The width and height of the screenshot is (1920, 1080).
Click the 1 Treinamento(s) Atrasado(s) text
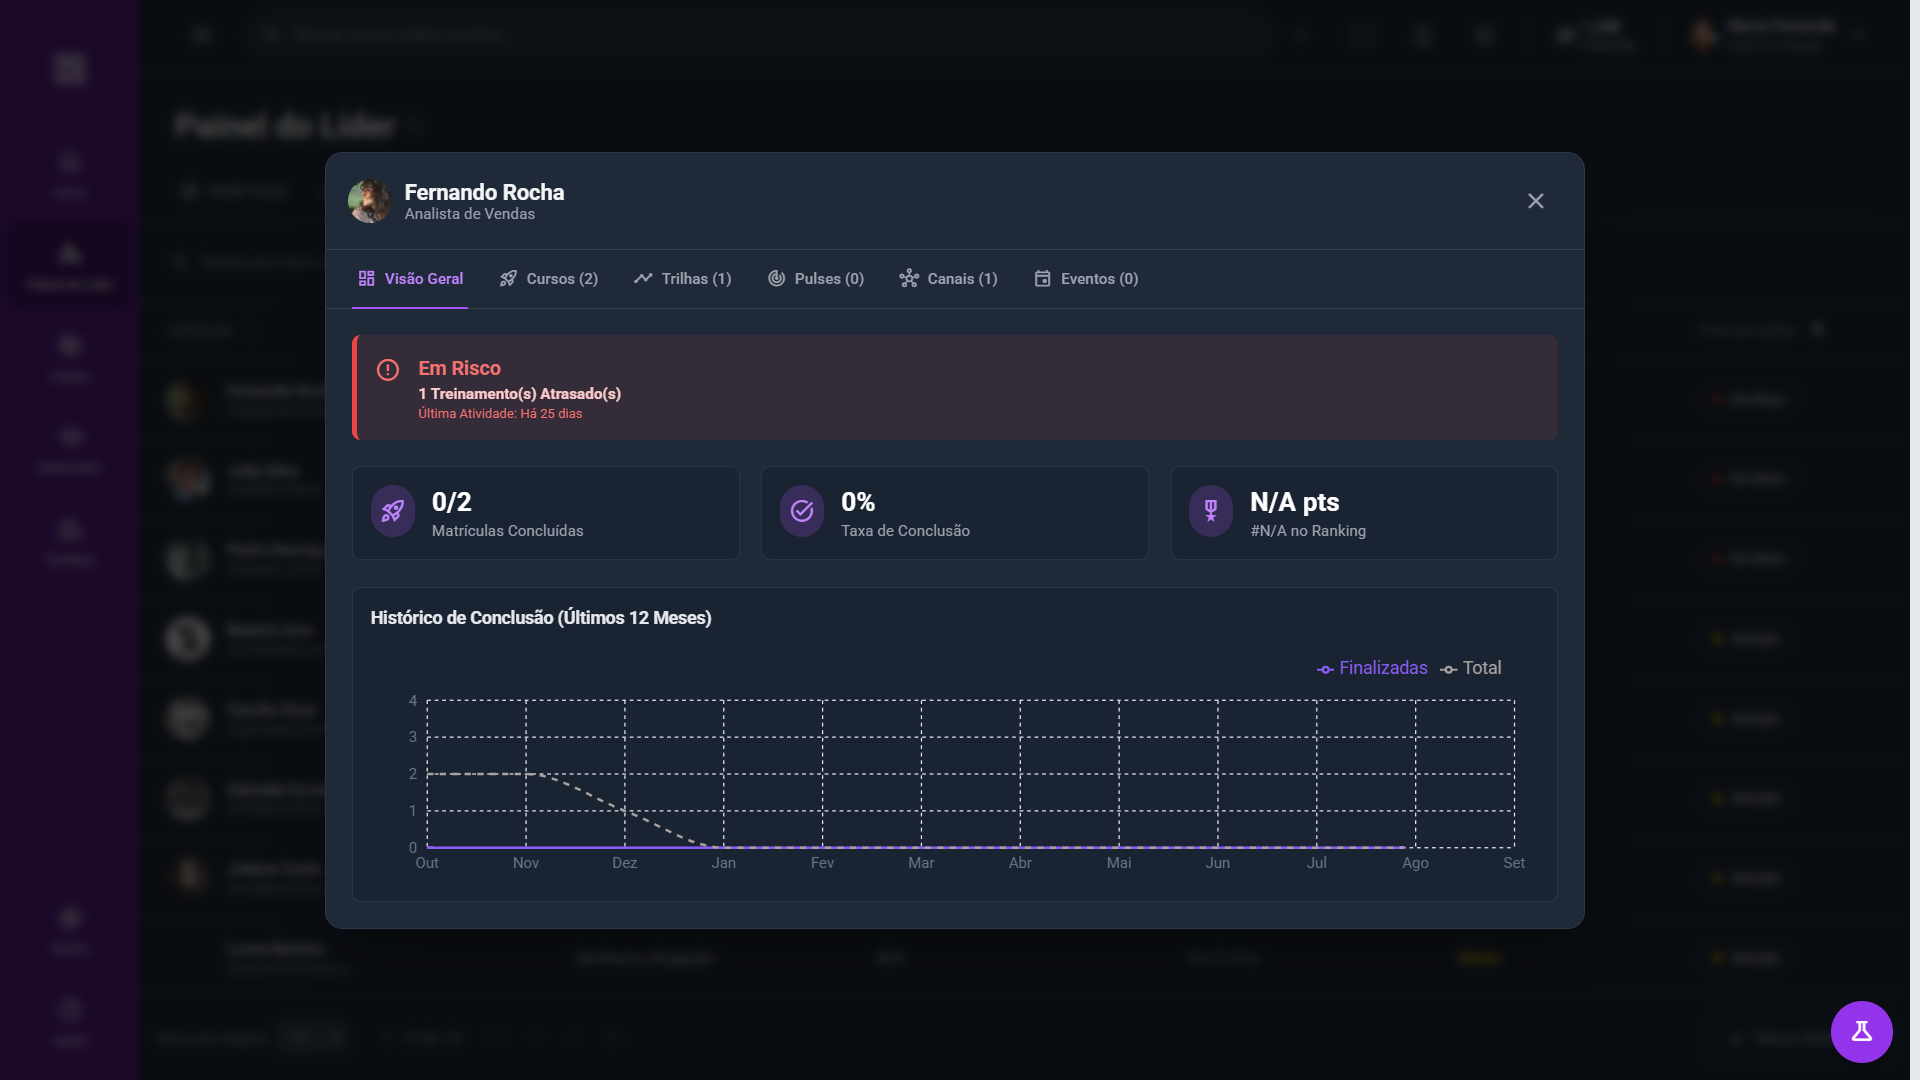pos(520,394)
